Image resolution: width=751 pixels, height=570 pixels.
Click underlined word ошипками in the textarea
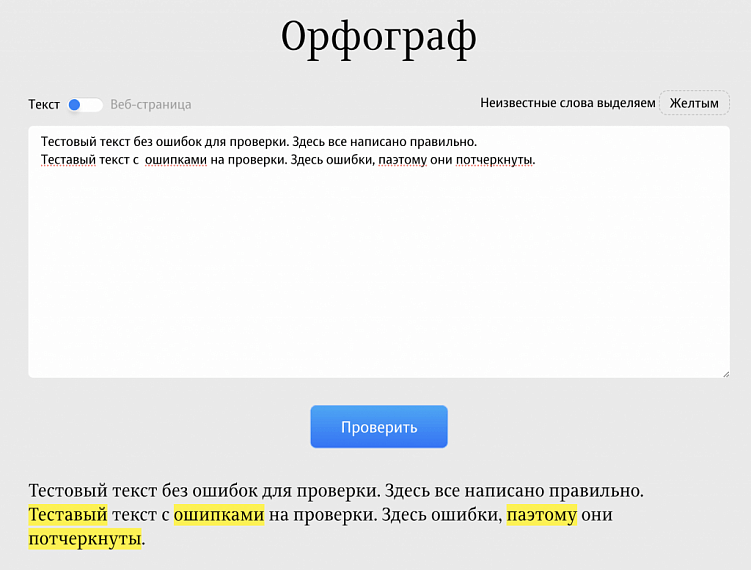pos(176,160)
